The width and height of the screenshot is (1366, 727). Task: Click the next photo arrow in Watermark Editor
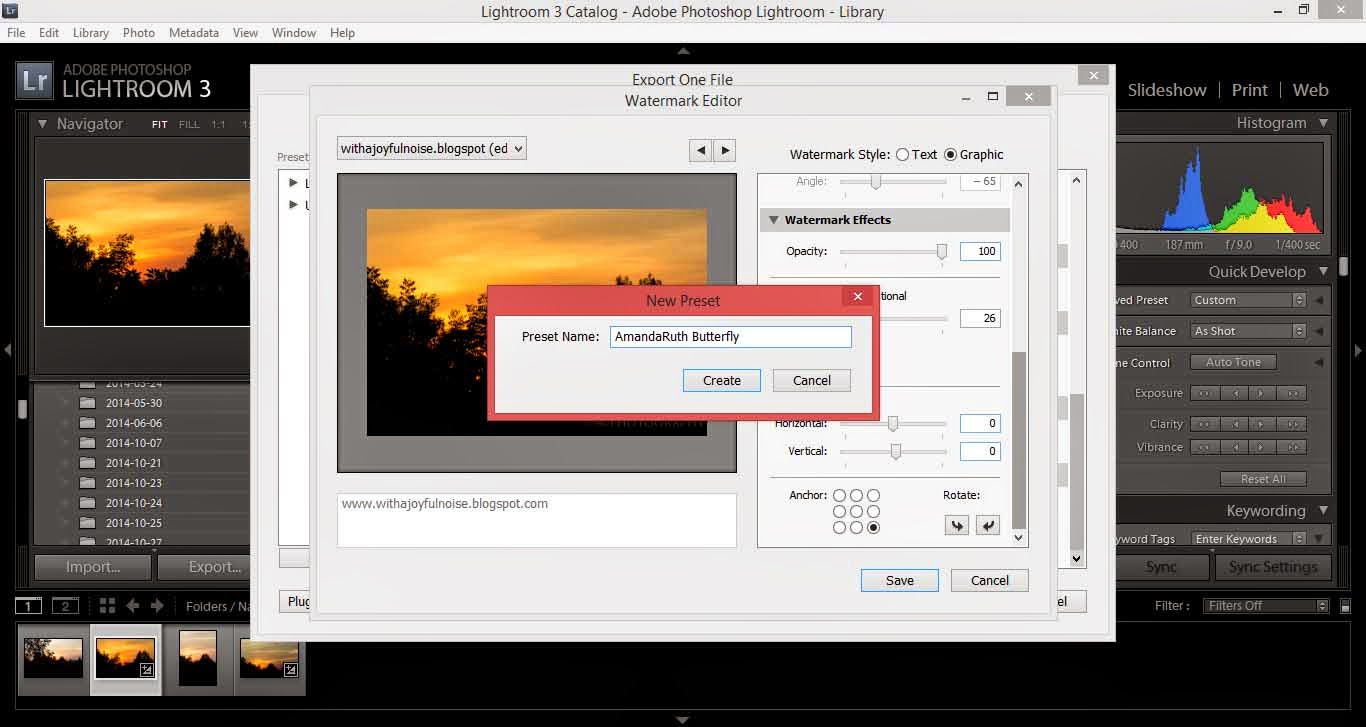click(x=725, y=150)
